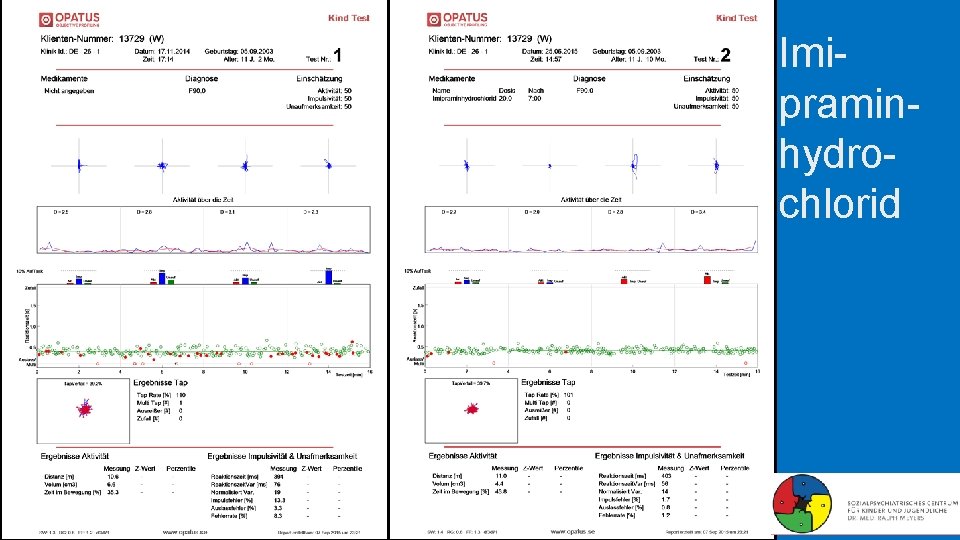The width and height of the screenshot is (960, 540).
Task: Select 'Kind Test' heading on Test 1 report
Action: 349,18
